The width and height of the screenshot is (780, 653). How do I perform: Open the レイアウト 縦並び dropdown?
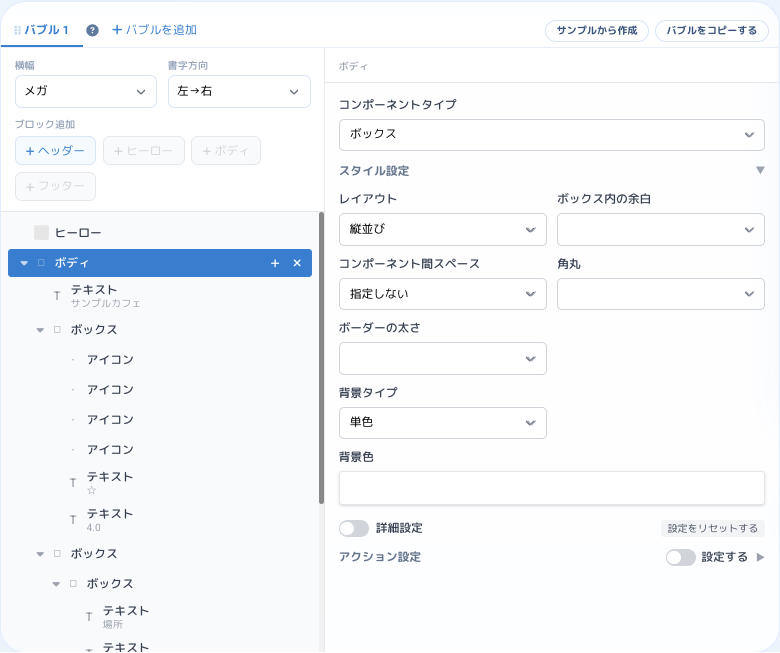pyautogui.click(x=443, y=229)
